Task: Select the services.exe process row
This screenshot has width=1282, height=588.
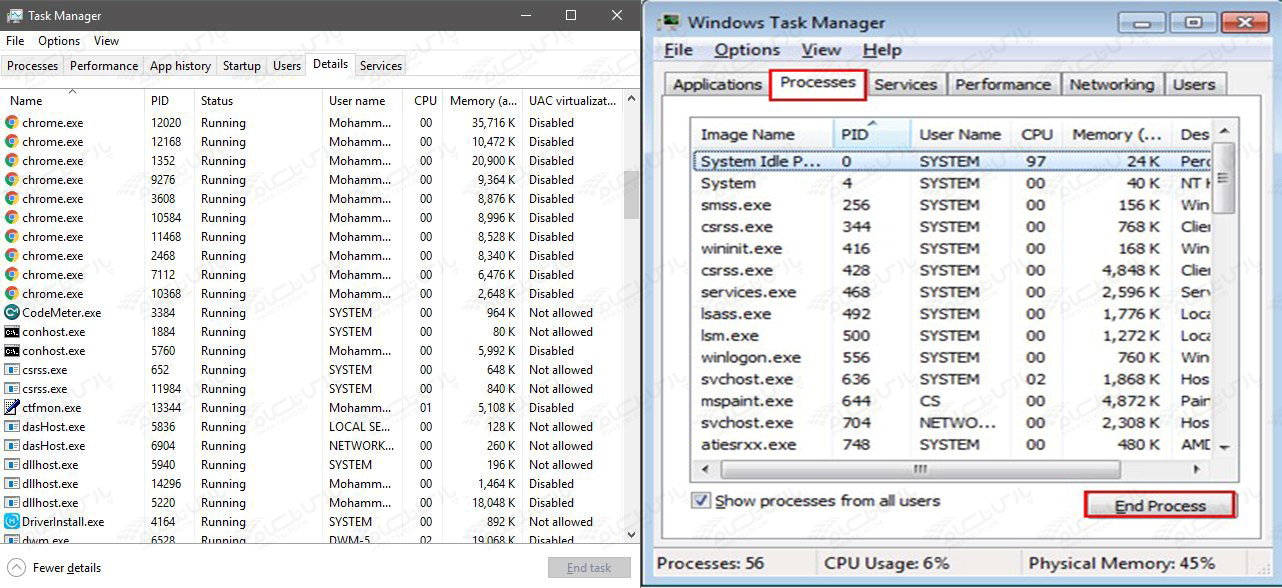Action: point(952,292)
